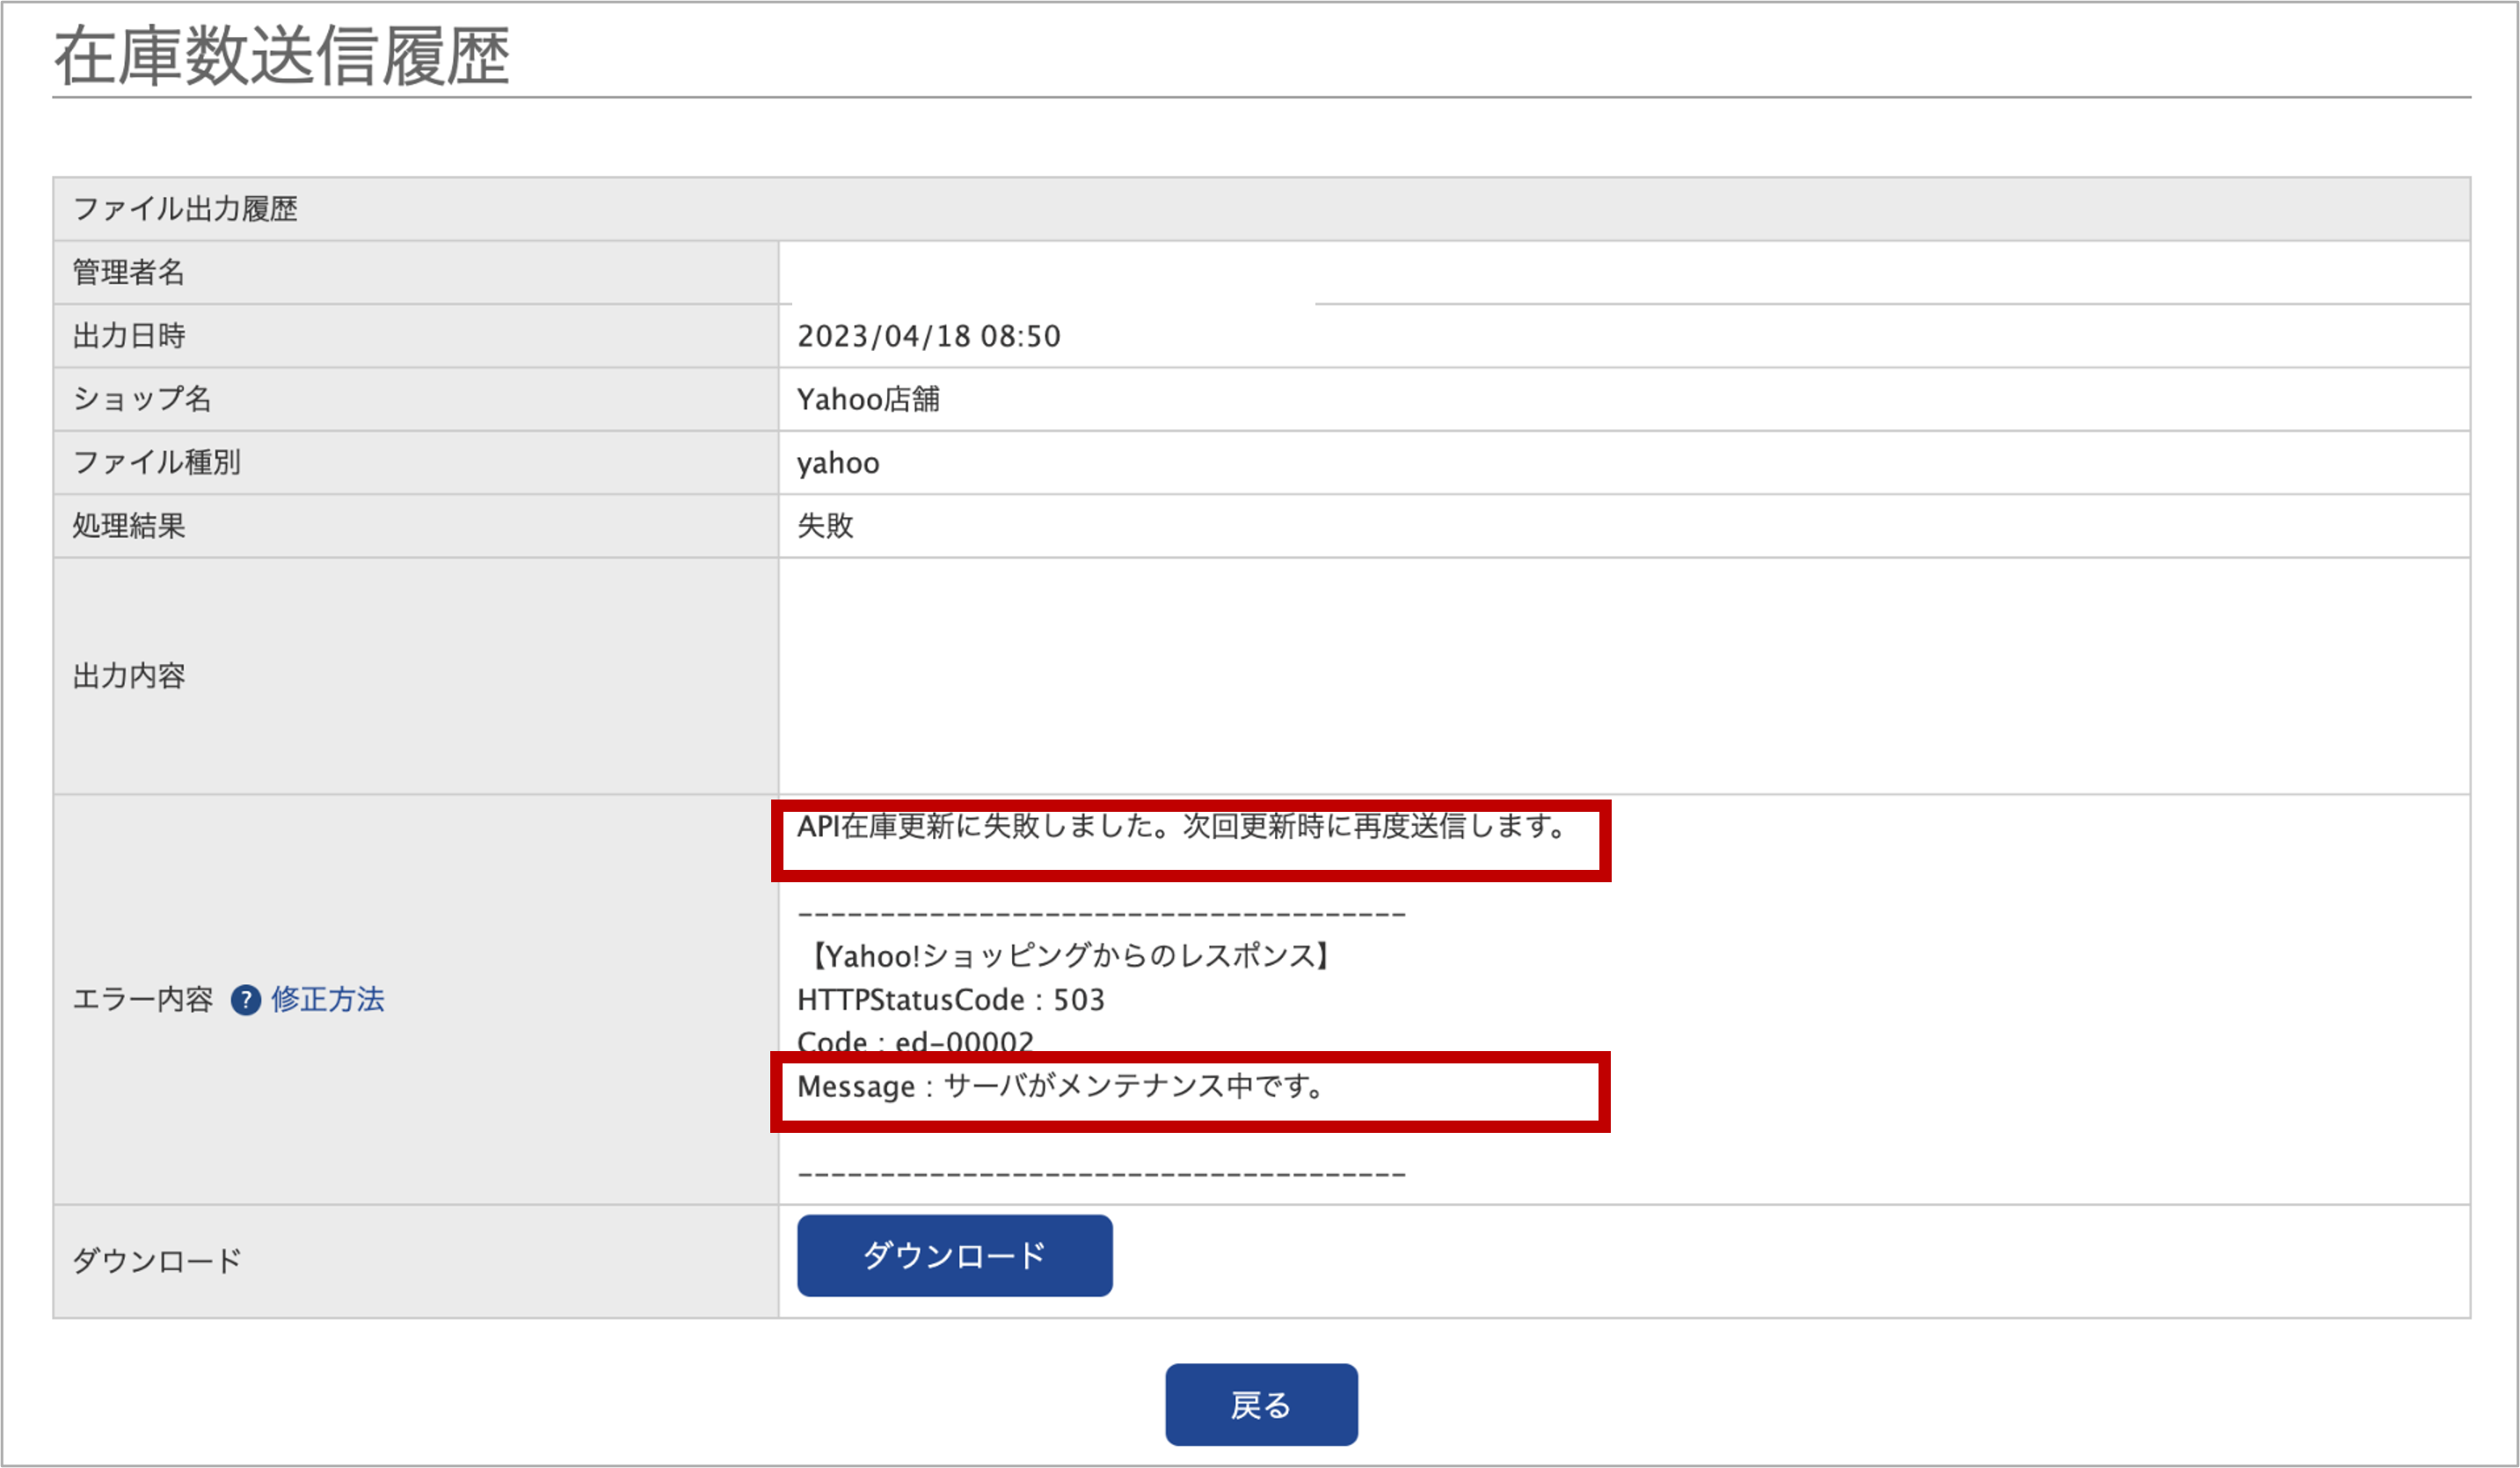
Task: Click the ダウンロード row label on the left
Action: (157, 1261)
